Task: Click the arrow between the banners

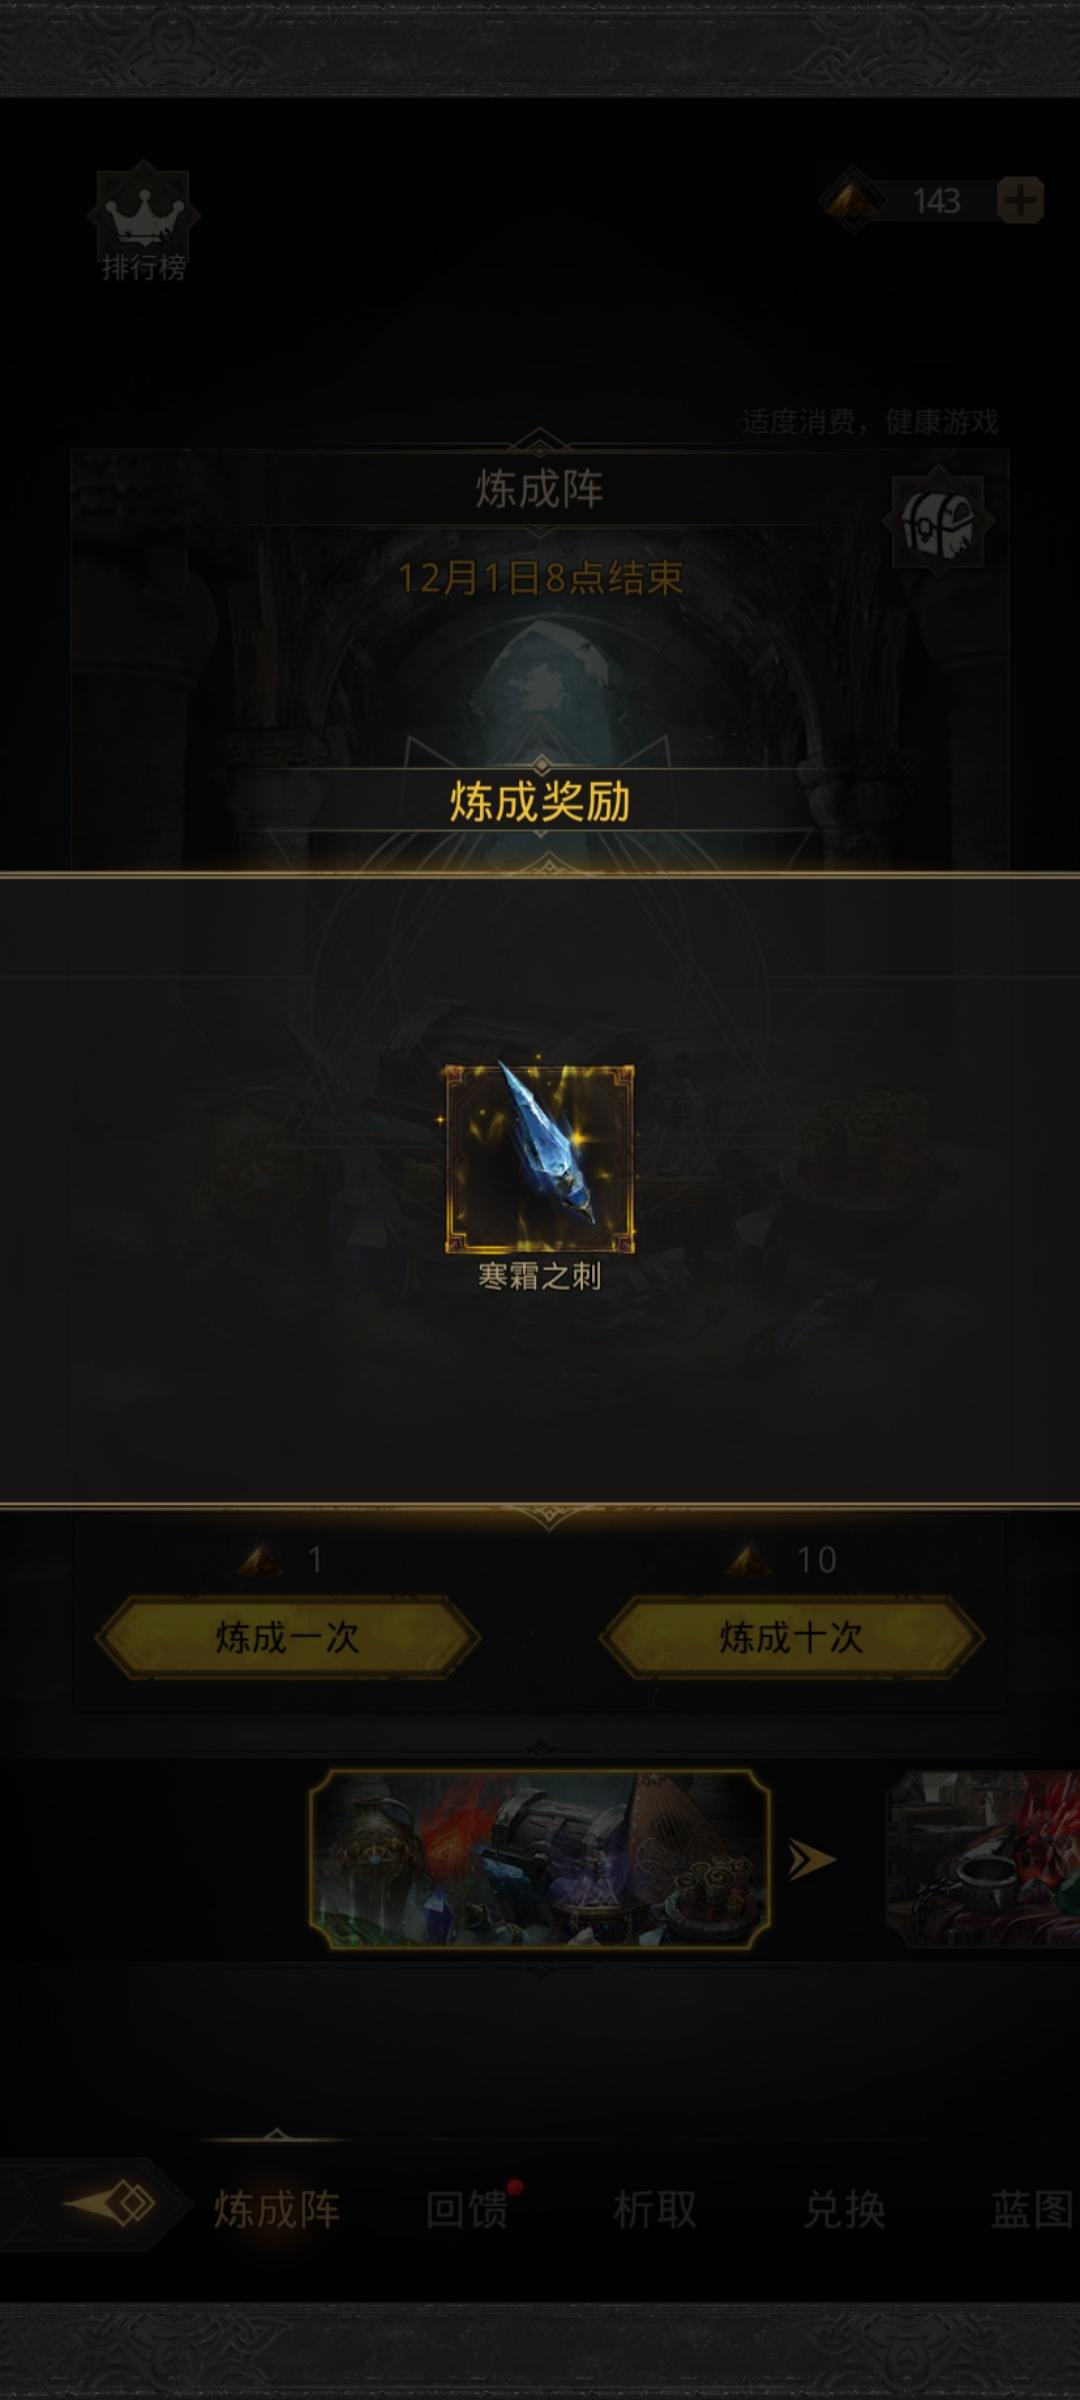Action: point(811,1859)
